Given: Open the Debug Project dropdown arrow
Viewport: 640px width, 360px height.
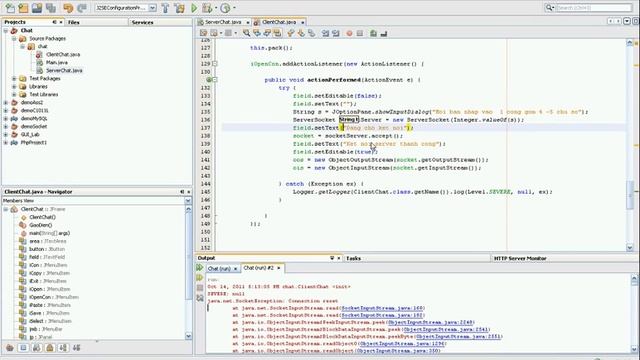Looking at the screenshot, I should pos(216,8).
